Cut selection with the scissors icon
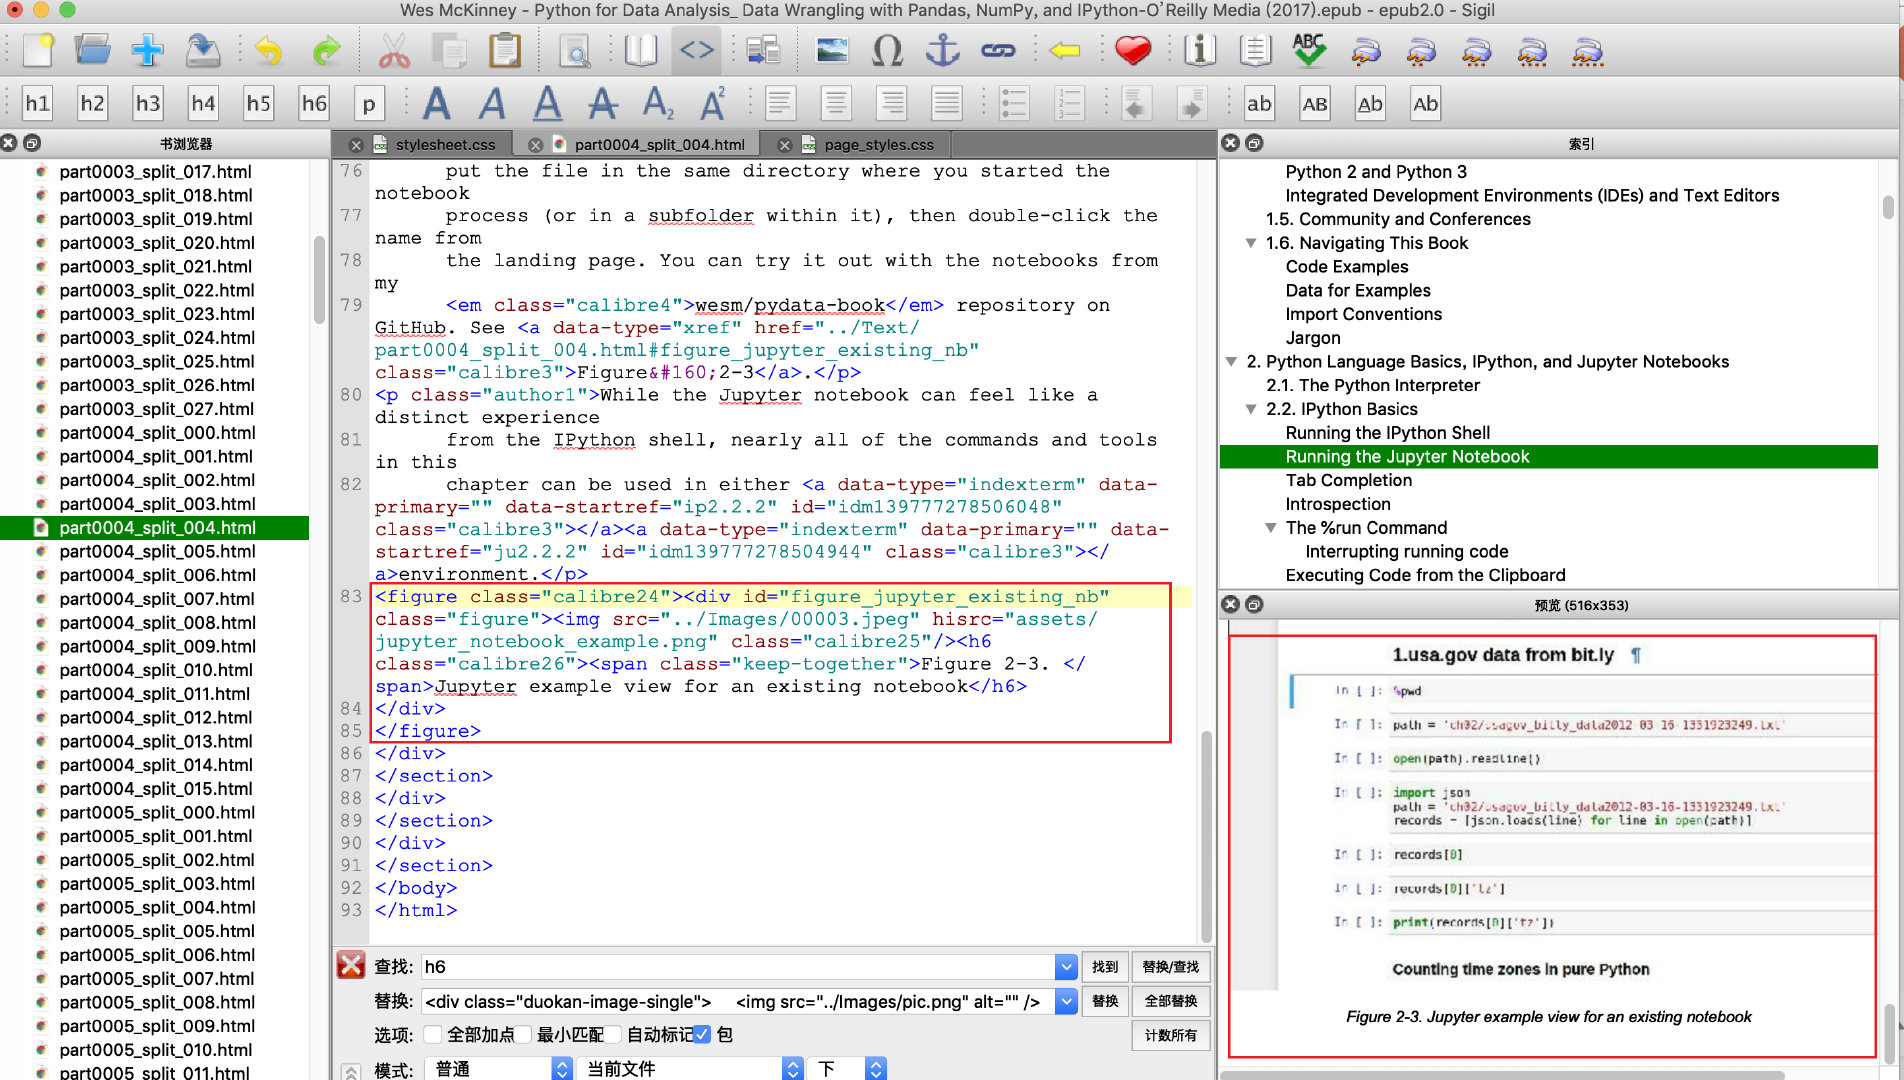Viewport: 1904px width, 1080px height. (x=394, y=50)
